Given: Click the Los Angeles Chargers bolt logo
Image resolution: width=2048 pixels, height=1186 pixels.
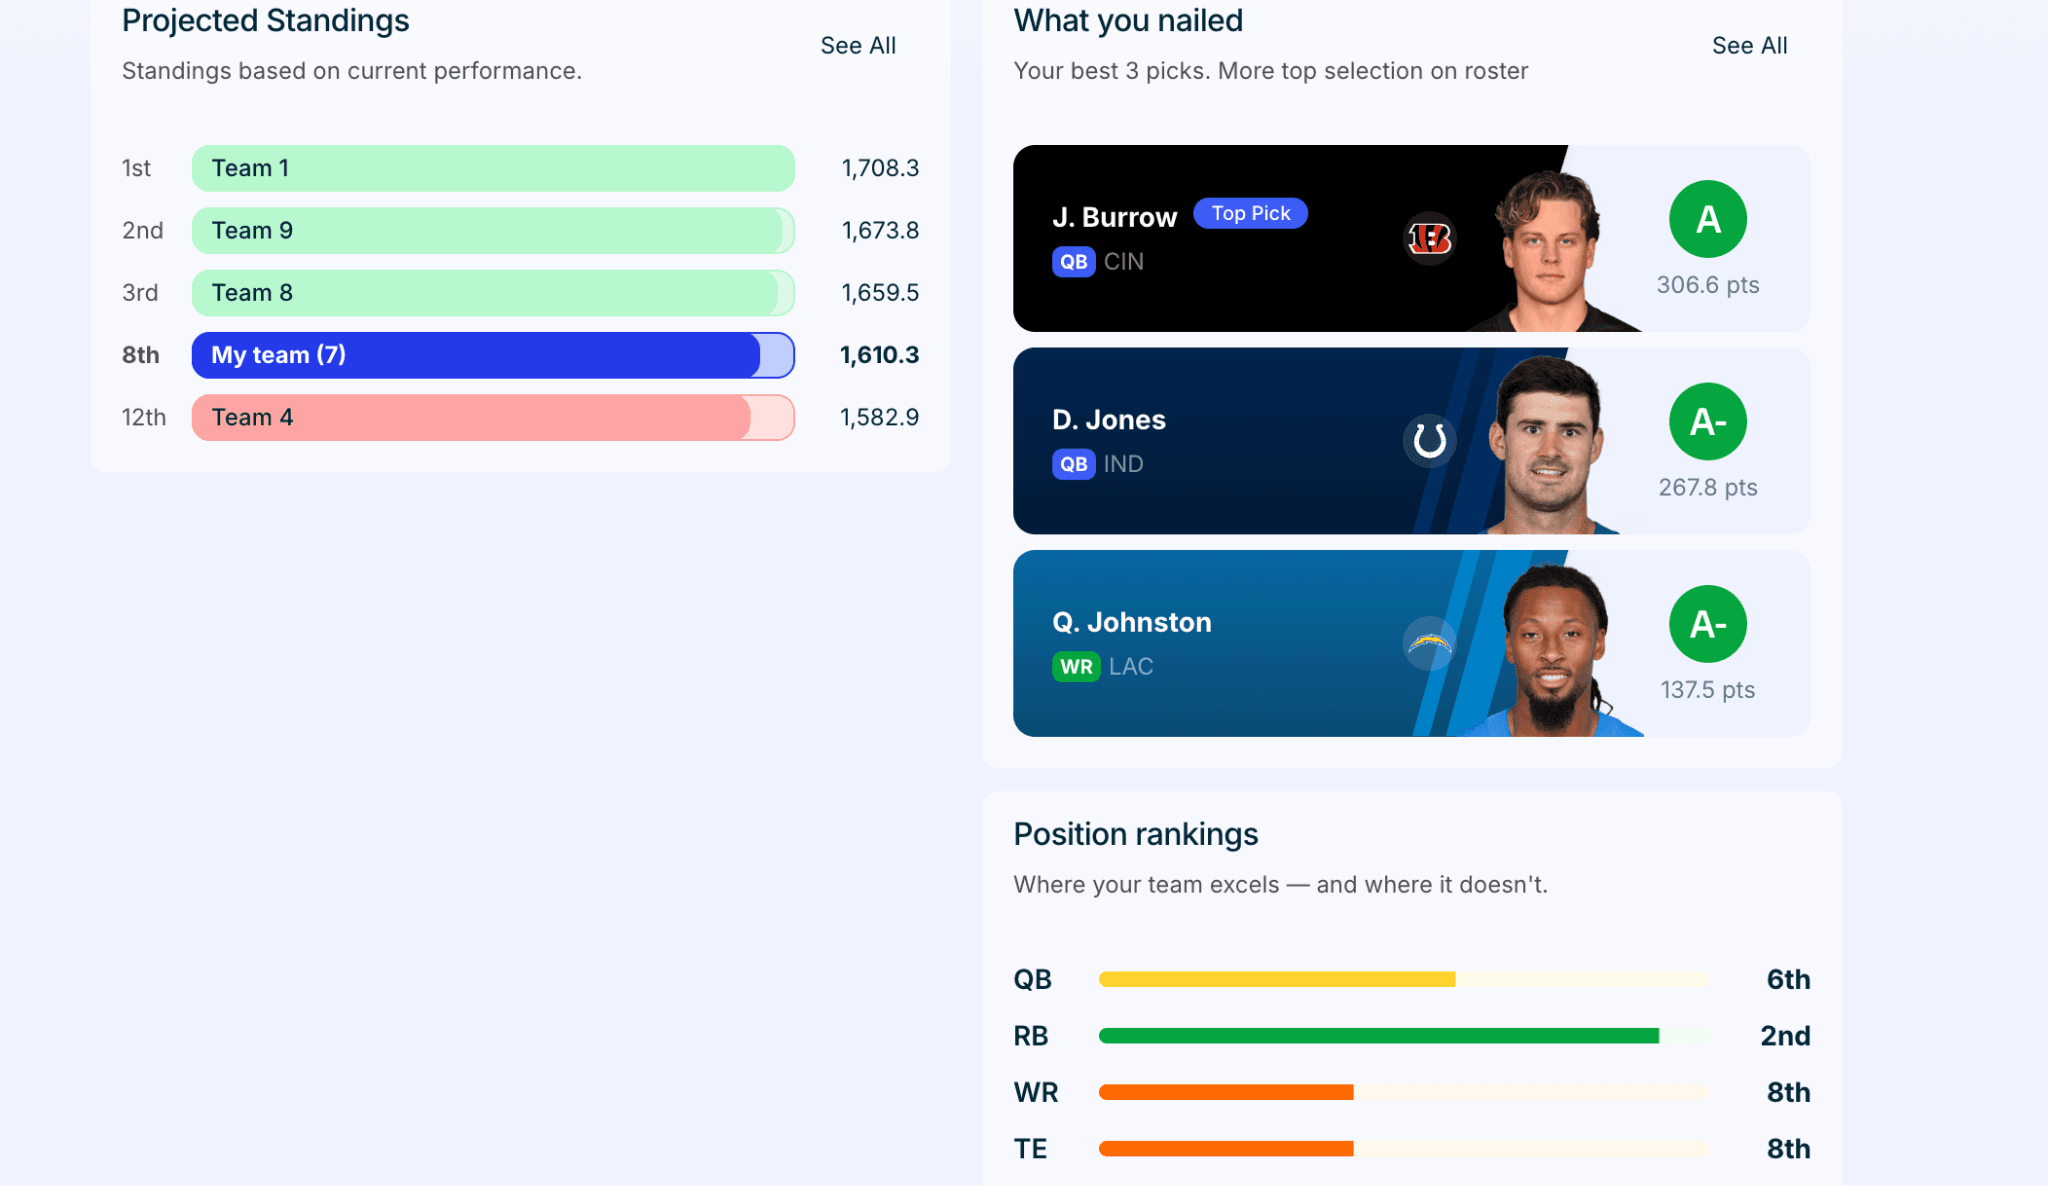Looking at the screenshot, I should point(1429,643).
